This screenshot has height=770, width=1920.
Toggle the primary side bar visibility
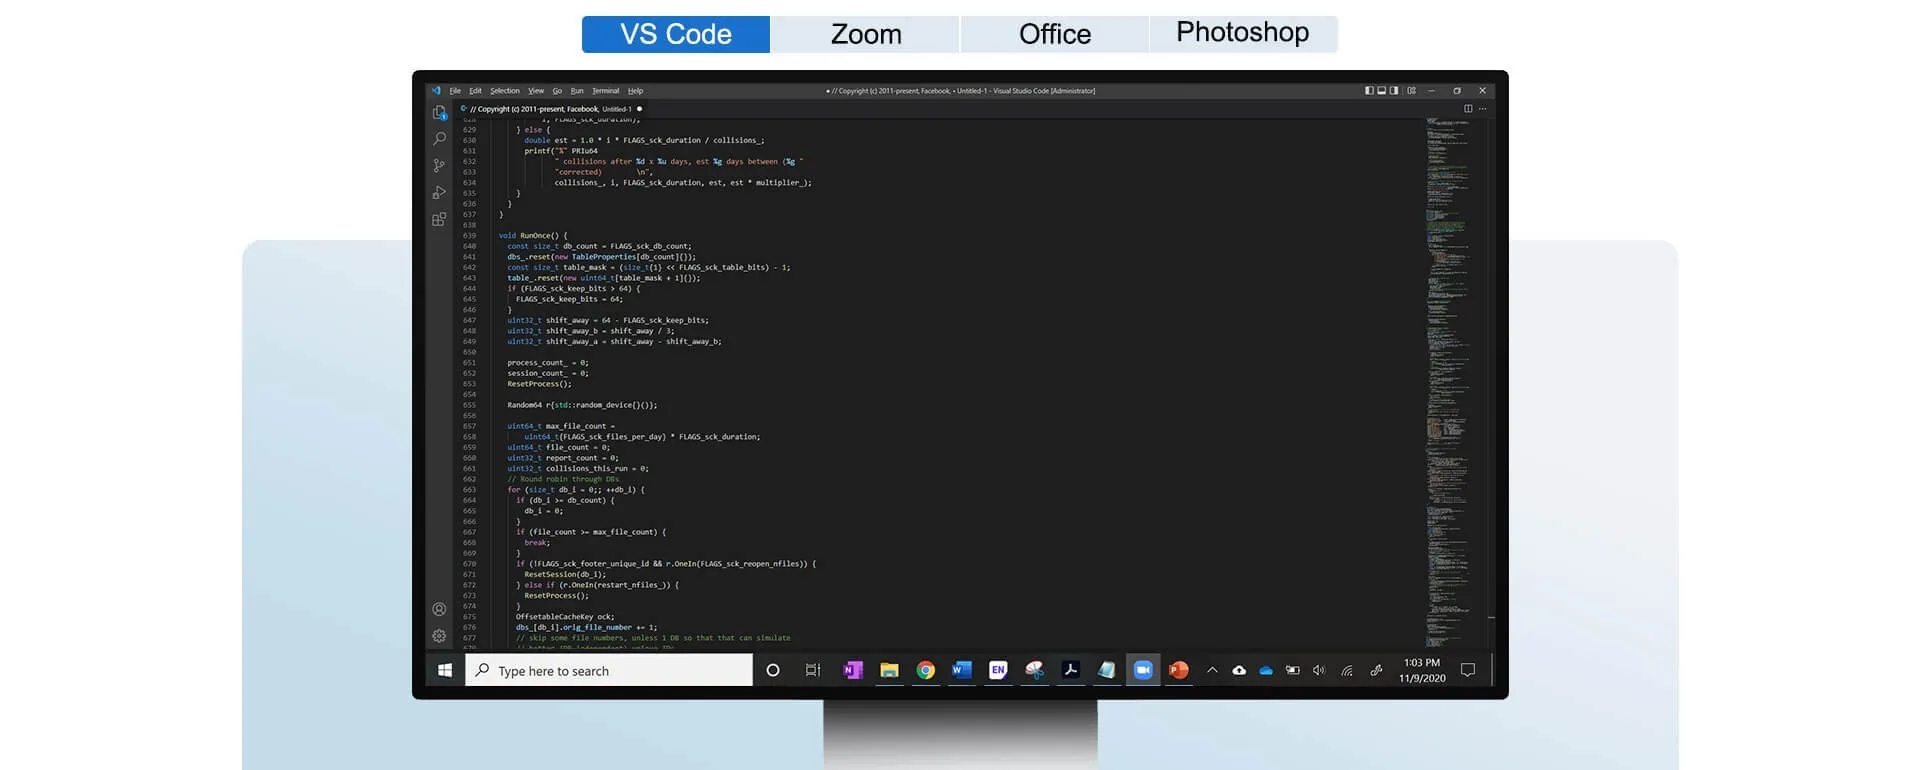click(x=1369, y=91)
